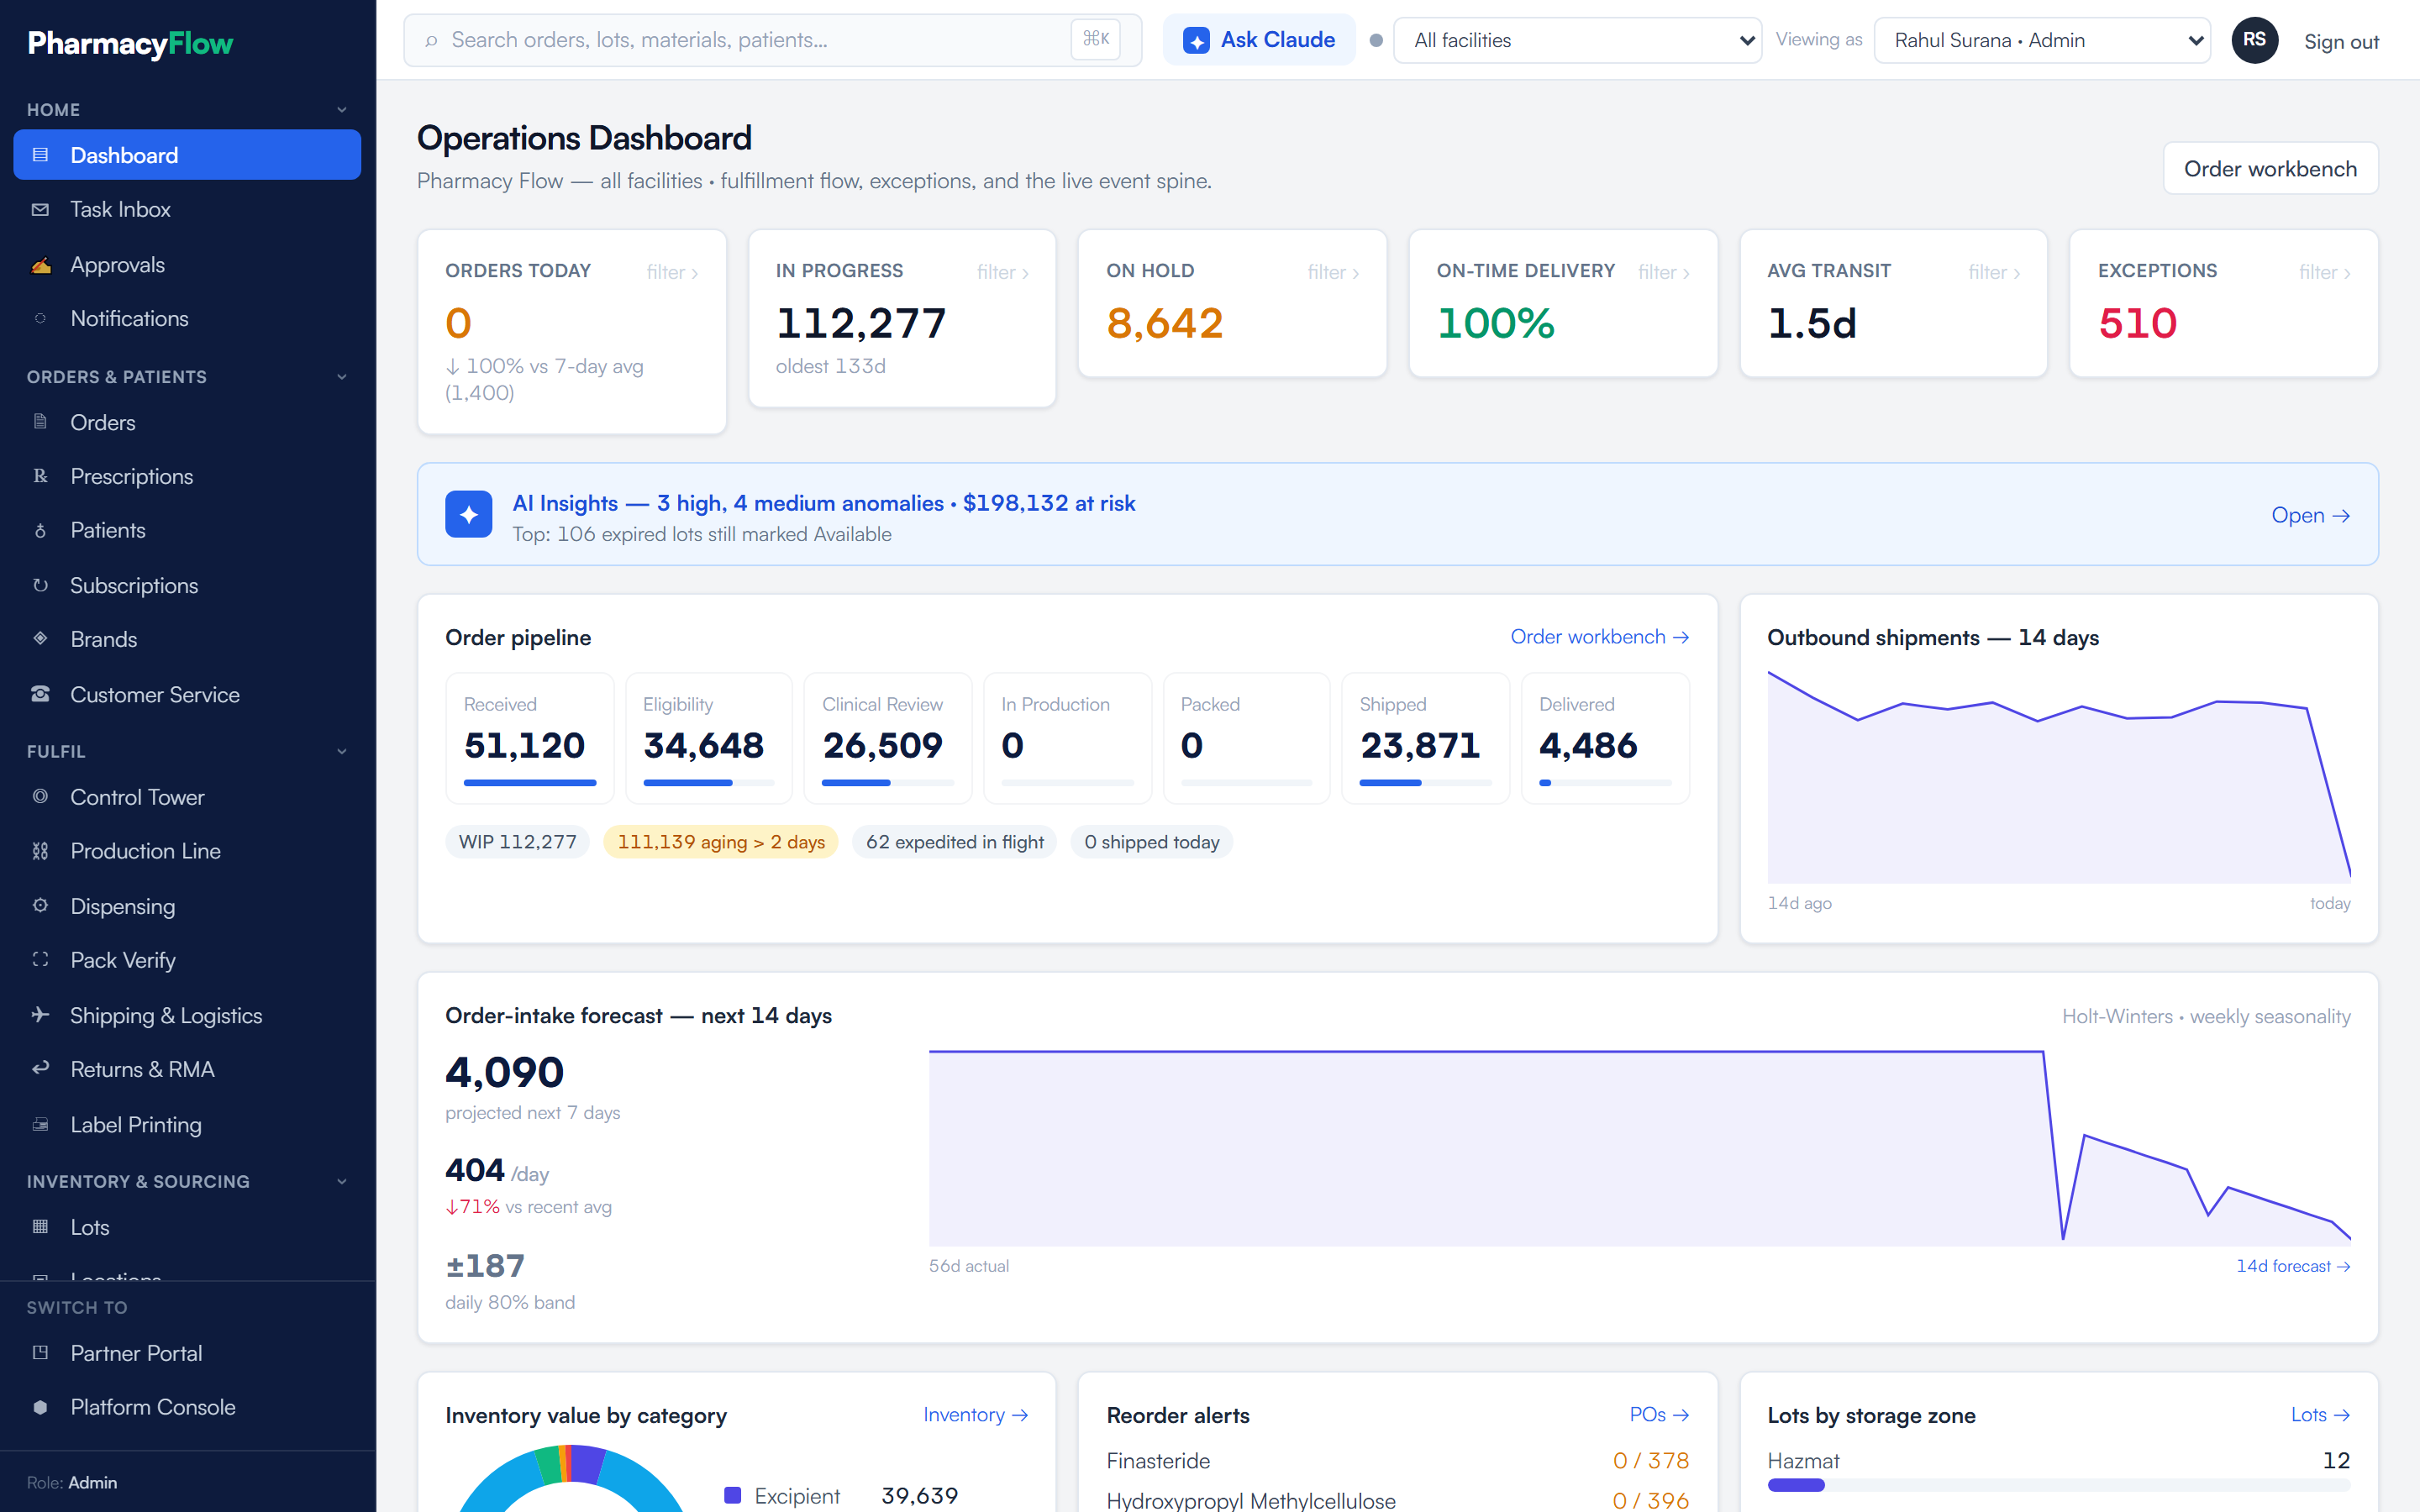Screen dimensions: 2420x1512
Task: Follow Order workbench link in pipeline
Action: 1599,637
